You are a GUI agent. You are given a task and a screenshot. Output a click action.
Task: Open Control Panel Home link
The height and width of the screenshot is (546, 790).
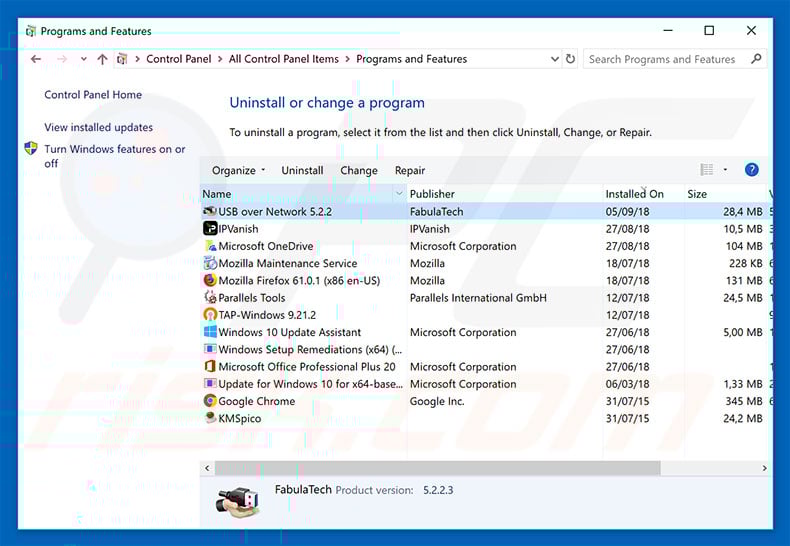[93, 95]
